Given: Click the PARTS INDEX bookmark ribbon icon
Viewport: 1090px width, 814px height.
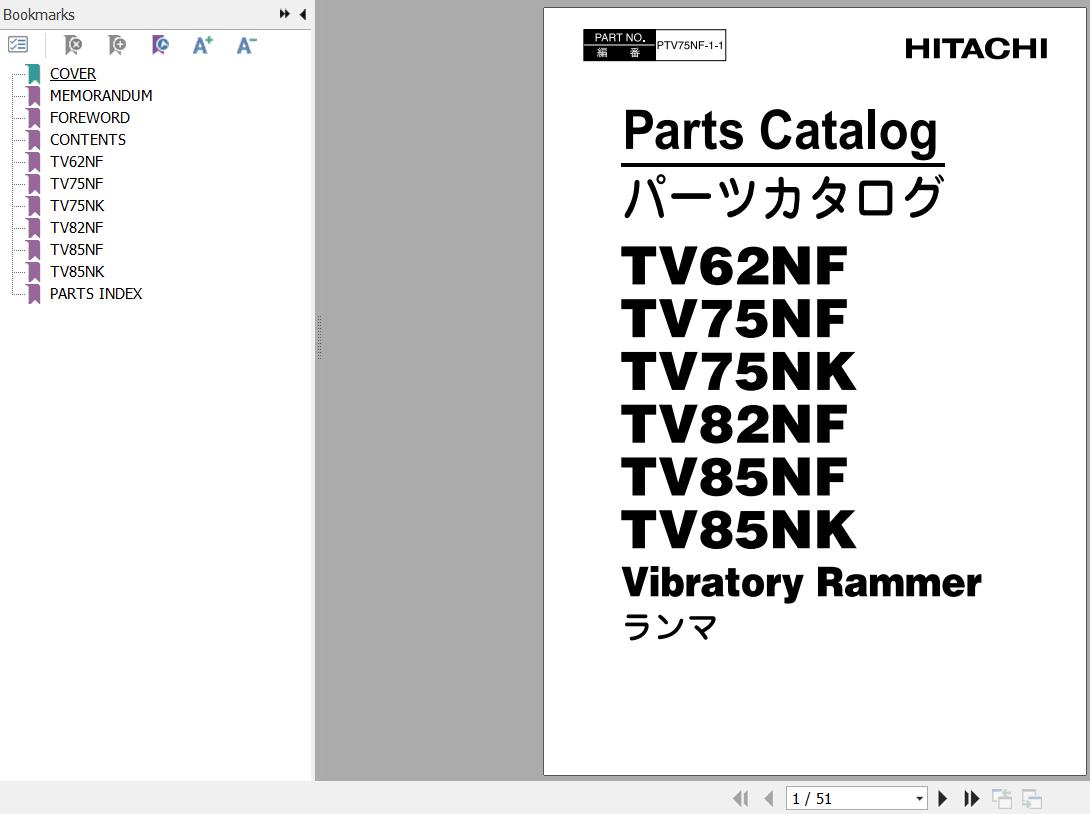Looking at the screenshot, I should point(34,294).
